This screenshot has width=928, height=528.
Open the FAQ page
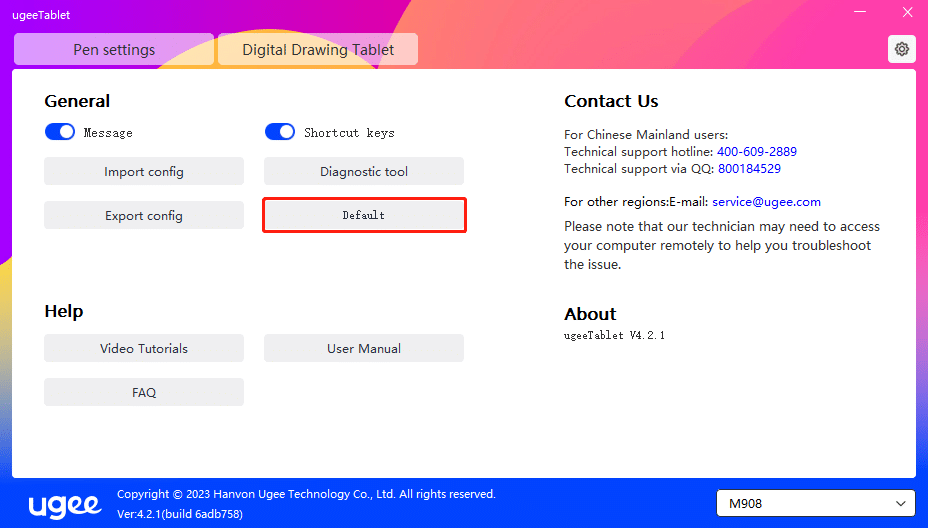[x=144, y=392]
